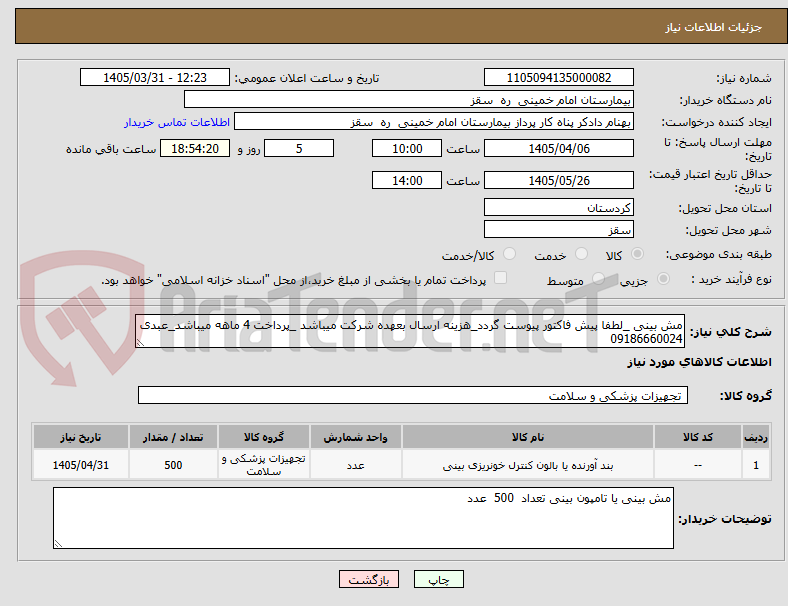Toggle the اسناد خزانه اسلامی payment checkbox

501,278
